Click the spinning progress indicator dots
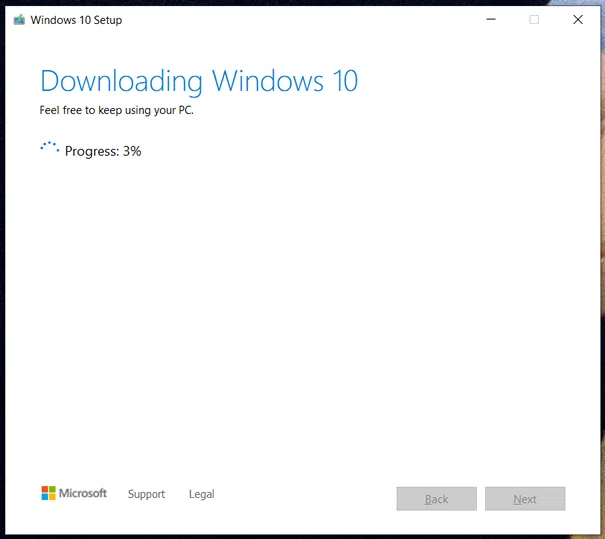605x539 pixels. [x=50, y=148]
